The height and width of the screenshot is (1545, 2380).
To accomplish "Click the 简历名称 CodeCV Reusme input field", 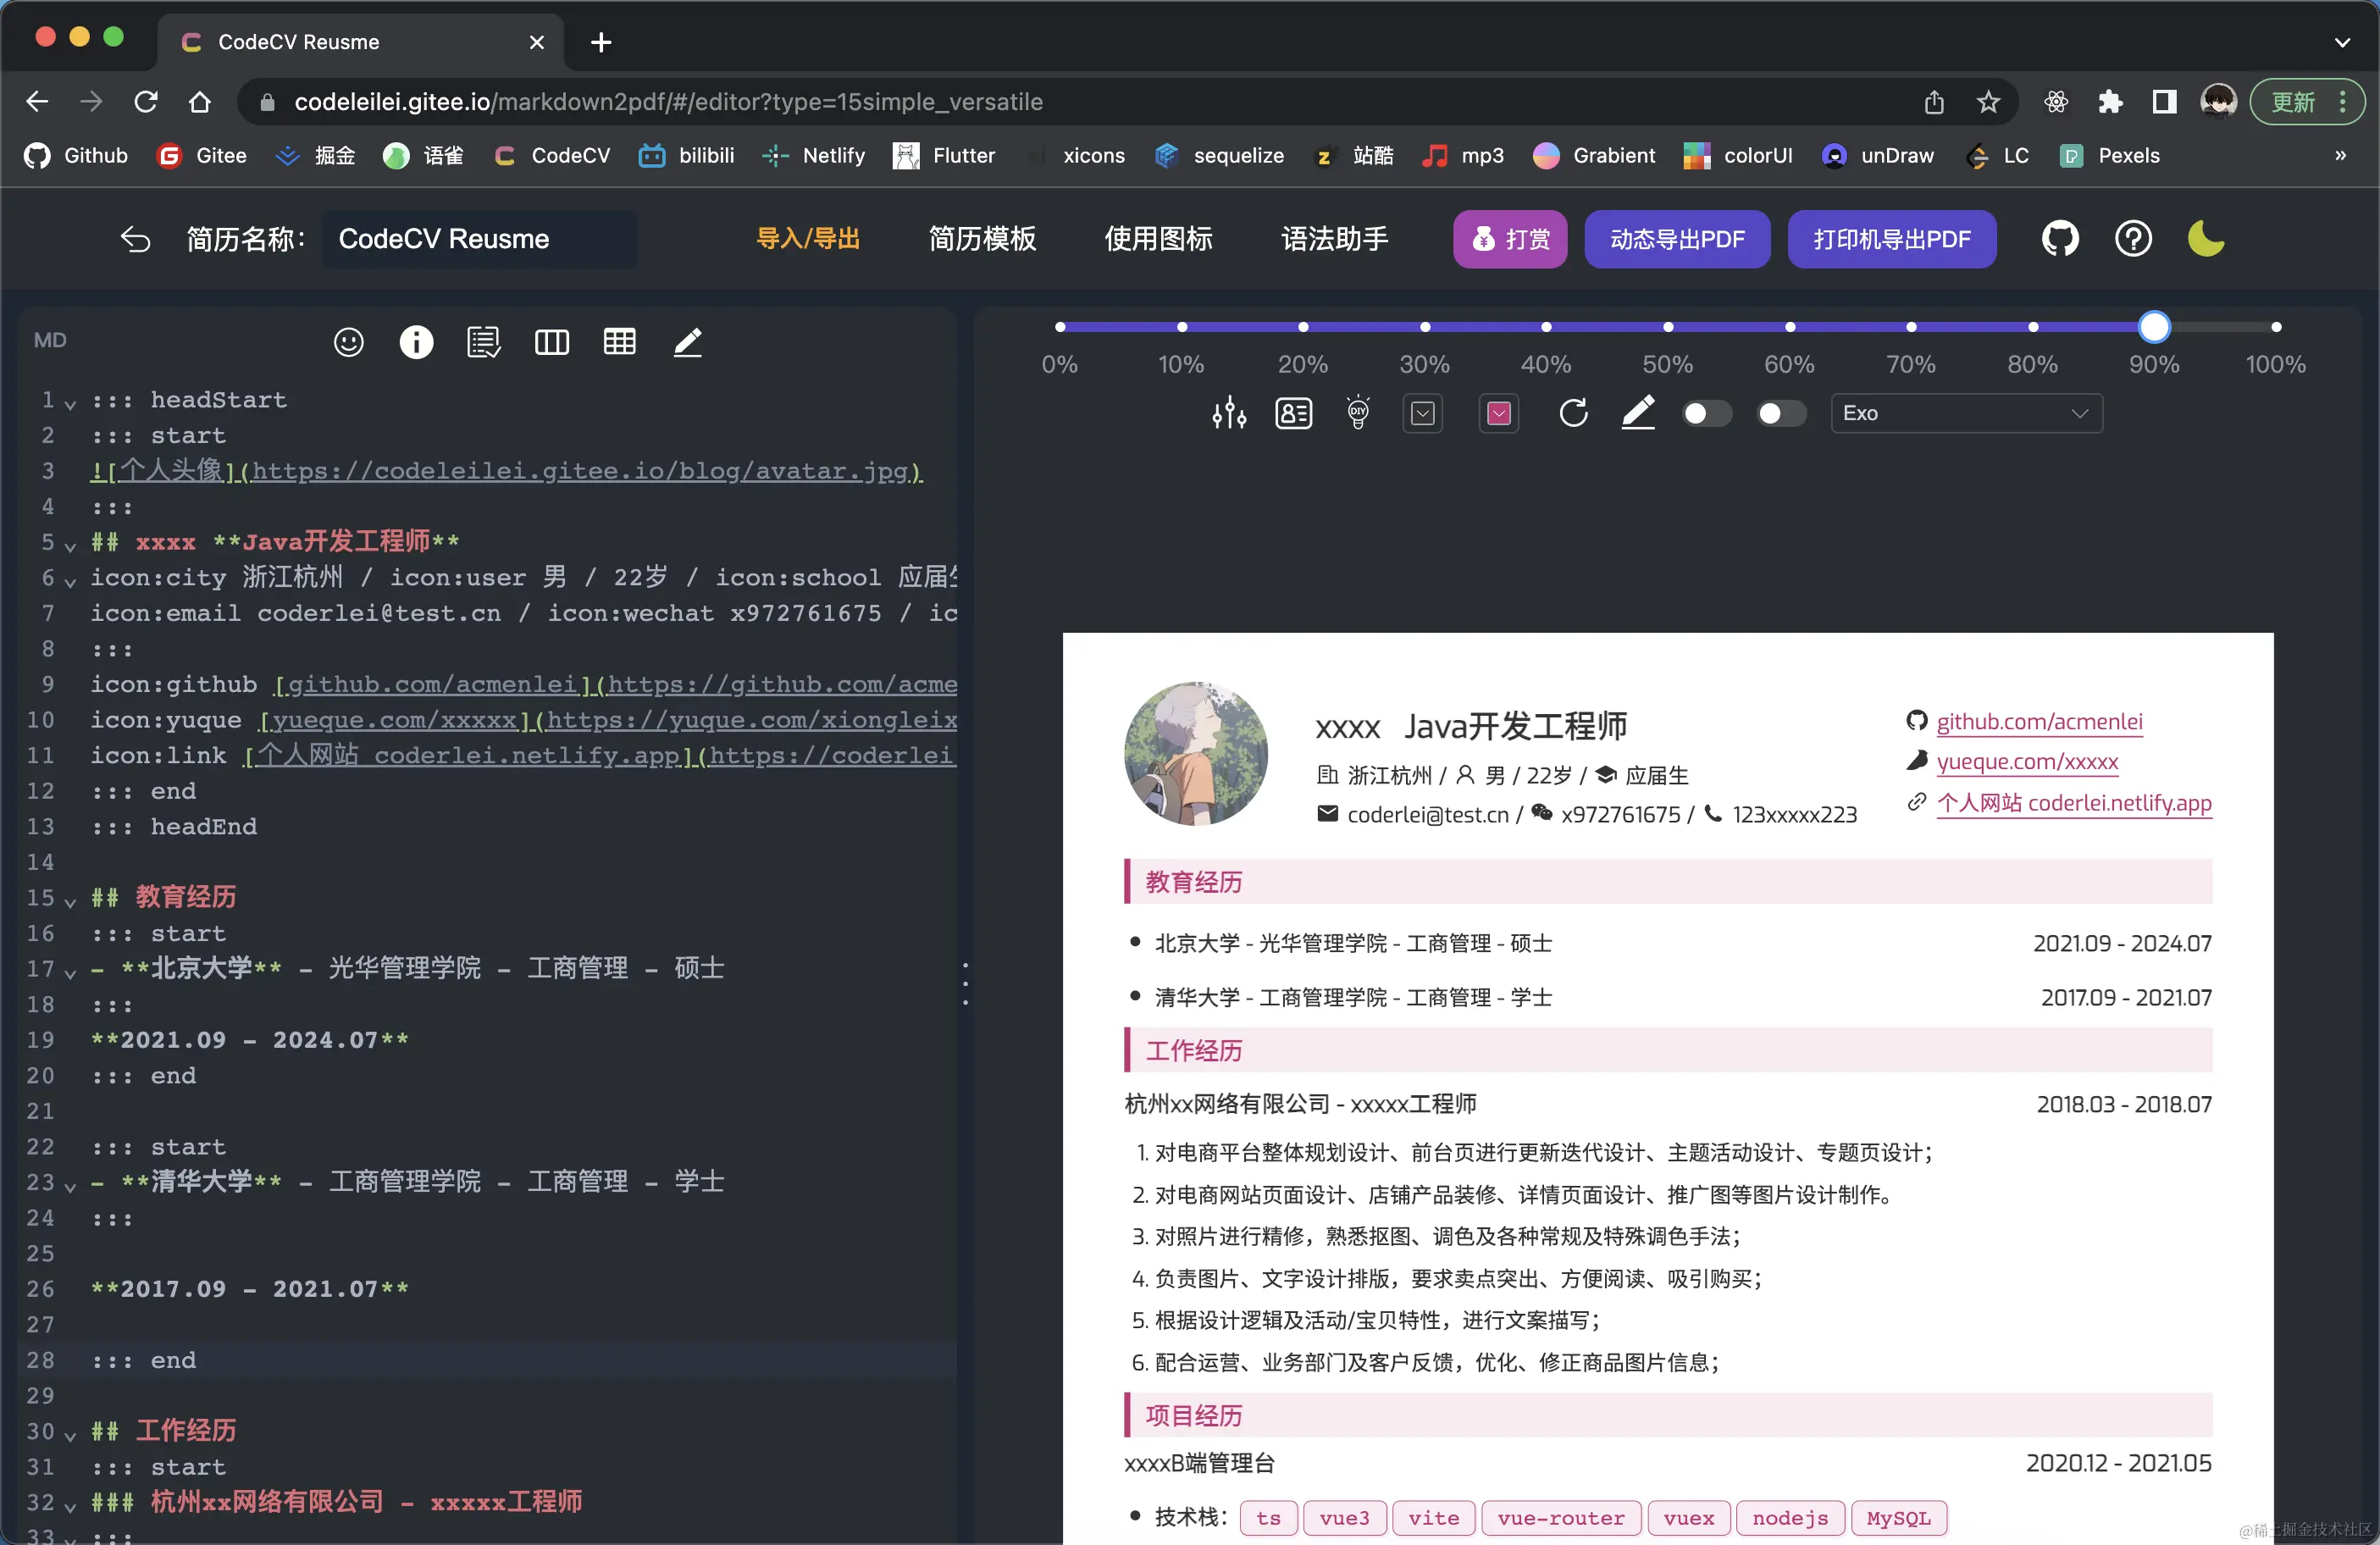I will pyautogui.click(x=478, y=239).
